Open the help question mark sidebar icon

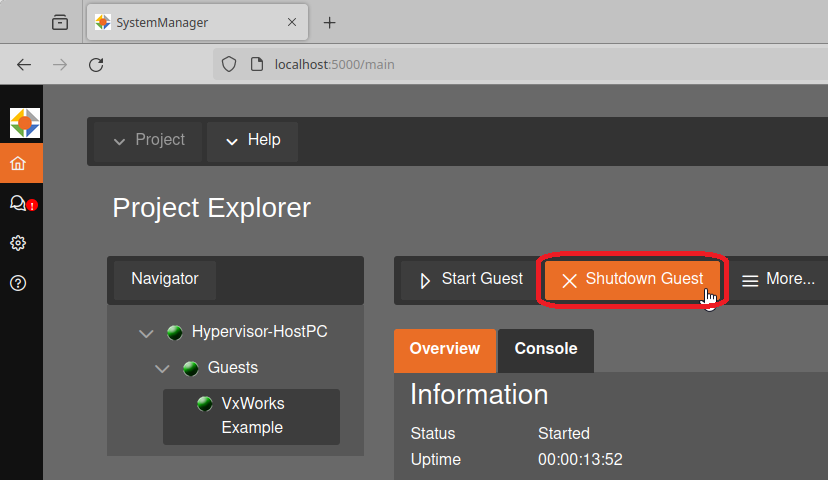click(18, 283)
